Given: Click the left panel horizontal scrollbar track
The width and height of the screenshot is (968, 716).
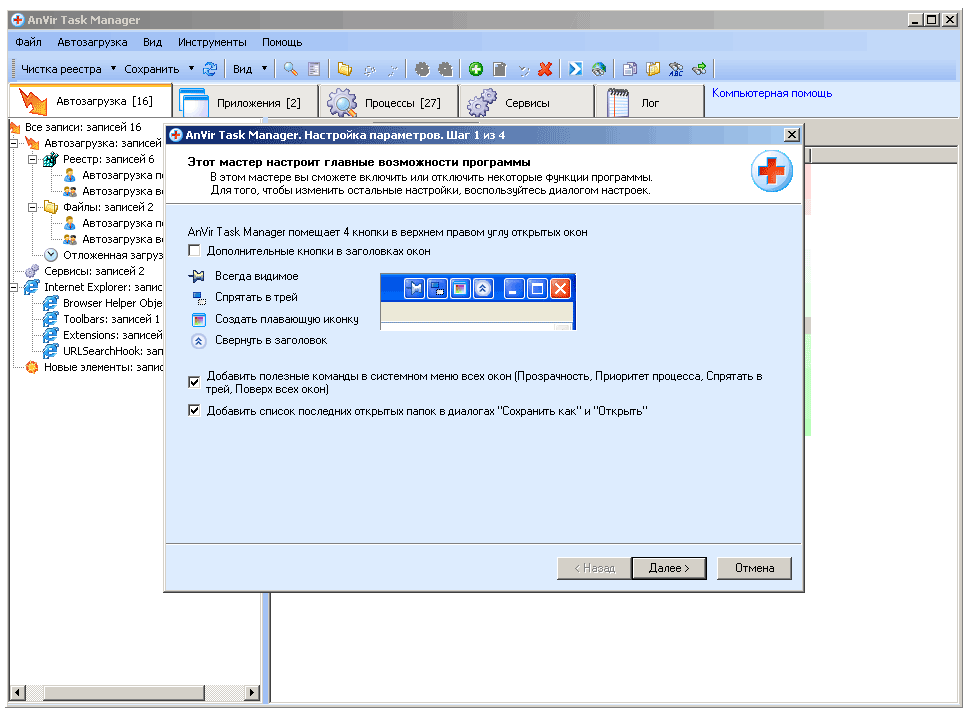Looking at the screenshot, I should (130, 692).
